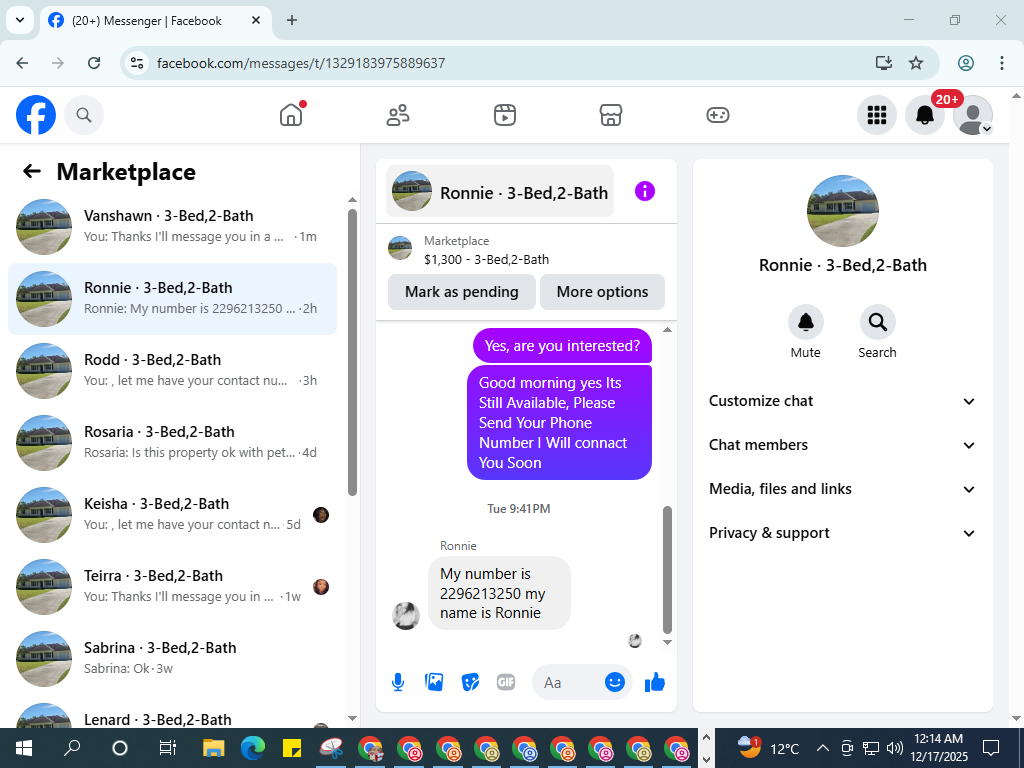The width and height of the screenshot is (1024, 768).
Task: Click the 'Tue 9:41PM' timestamp
Action: (x=519, y=509)
